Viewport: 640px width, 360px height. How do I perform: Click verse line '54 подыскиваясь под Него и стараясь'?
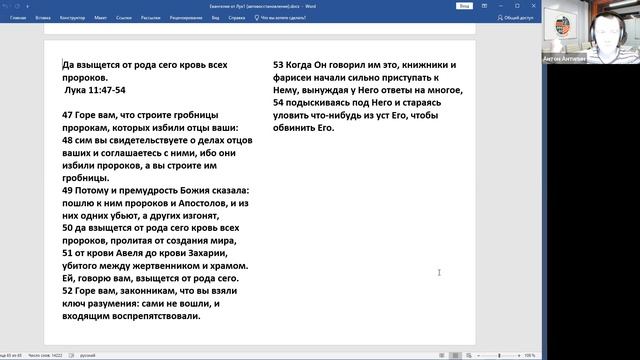(x=357, y=102)
